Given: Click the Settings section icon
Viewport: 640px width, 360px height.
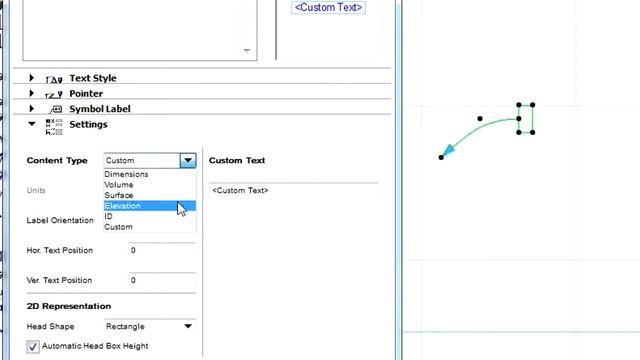Looking at the screenshot, I should point(54,127).
